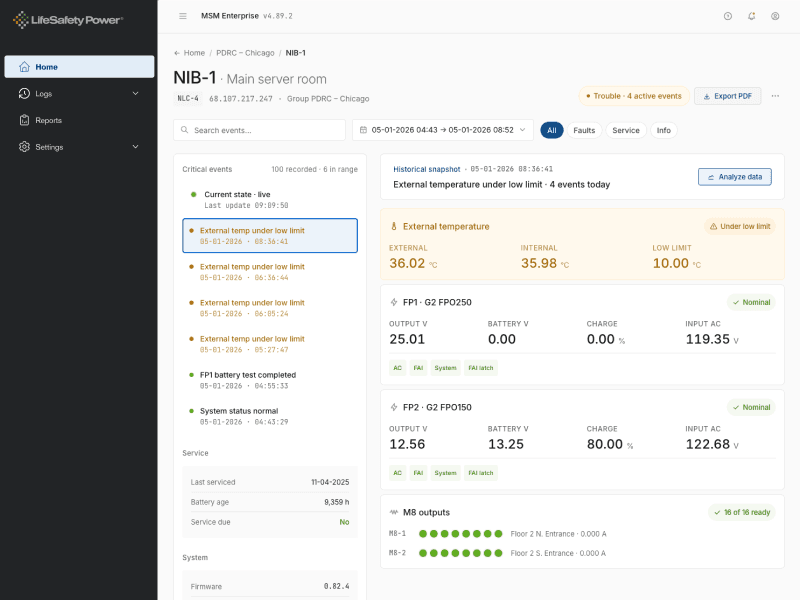This screenshot has width=800, height=600.
Task: Click Historical snapshot link
Action: (x=427, y=169)
